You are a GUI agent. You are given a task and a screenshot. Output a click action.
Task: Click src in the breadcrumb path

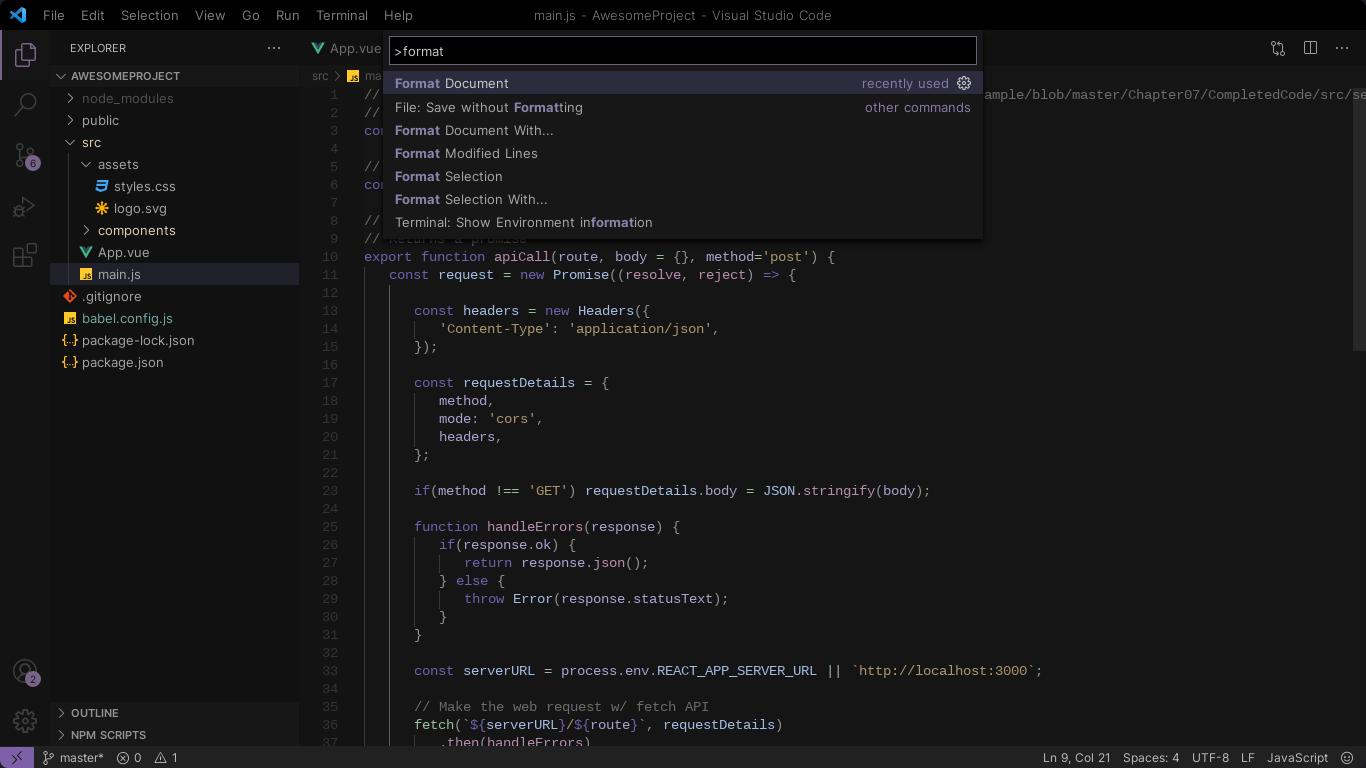pos(320,76)
